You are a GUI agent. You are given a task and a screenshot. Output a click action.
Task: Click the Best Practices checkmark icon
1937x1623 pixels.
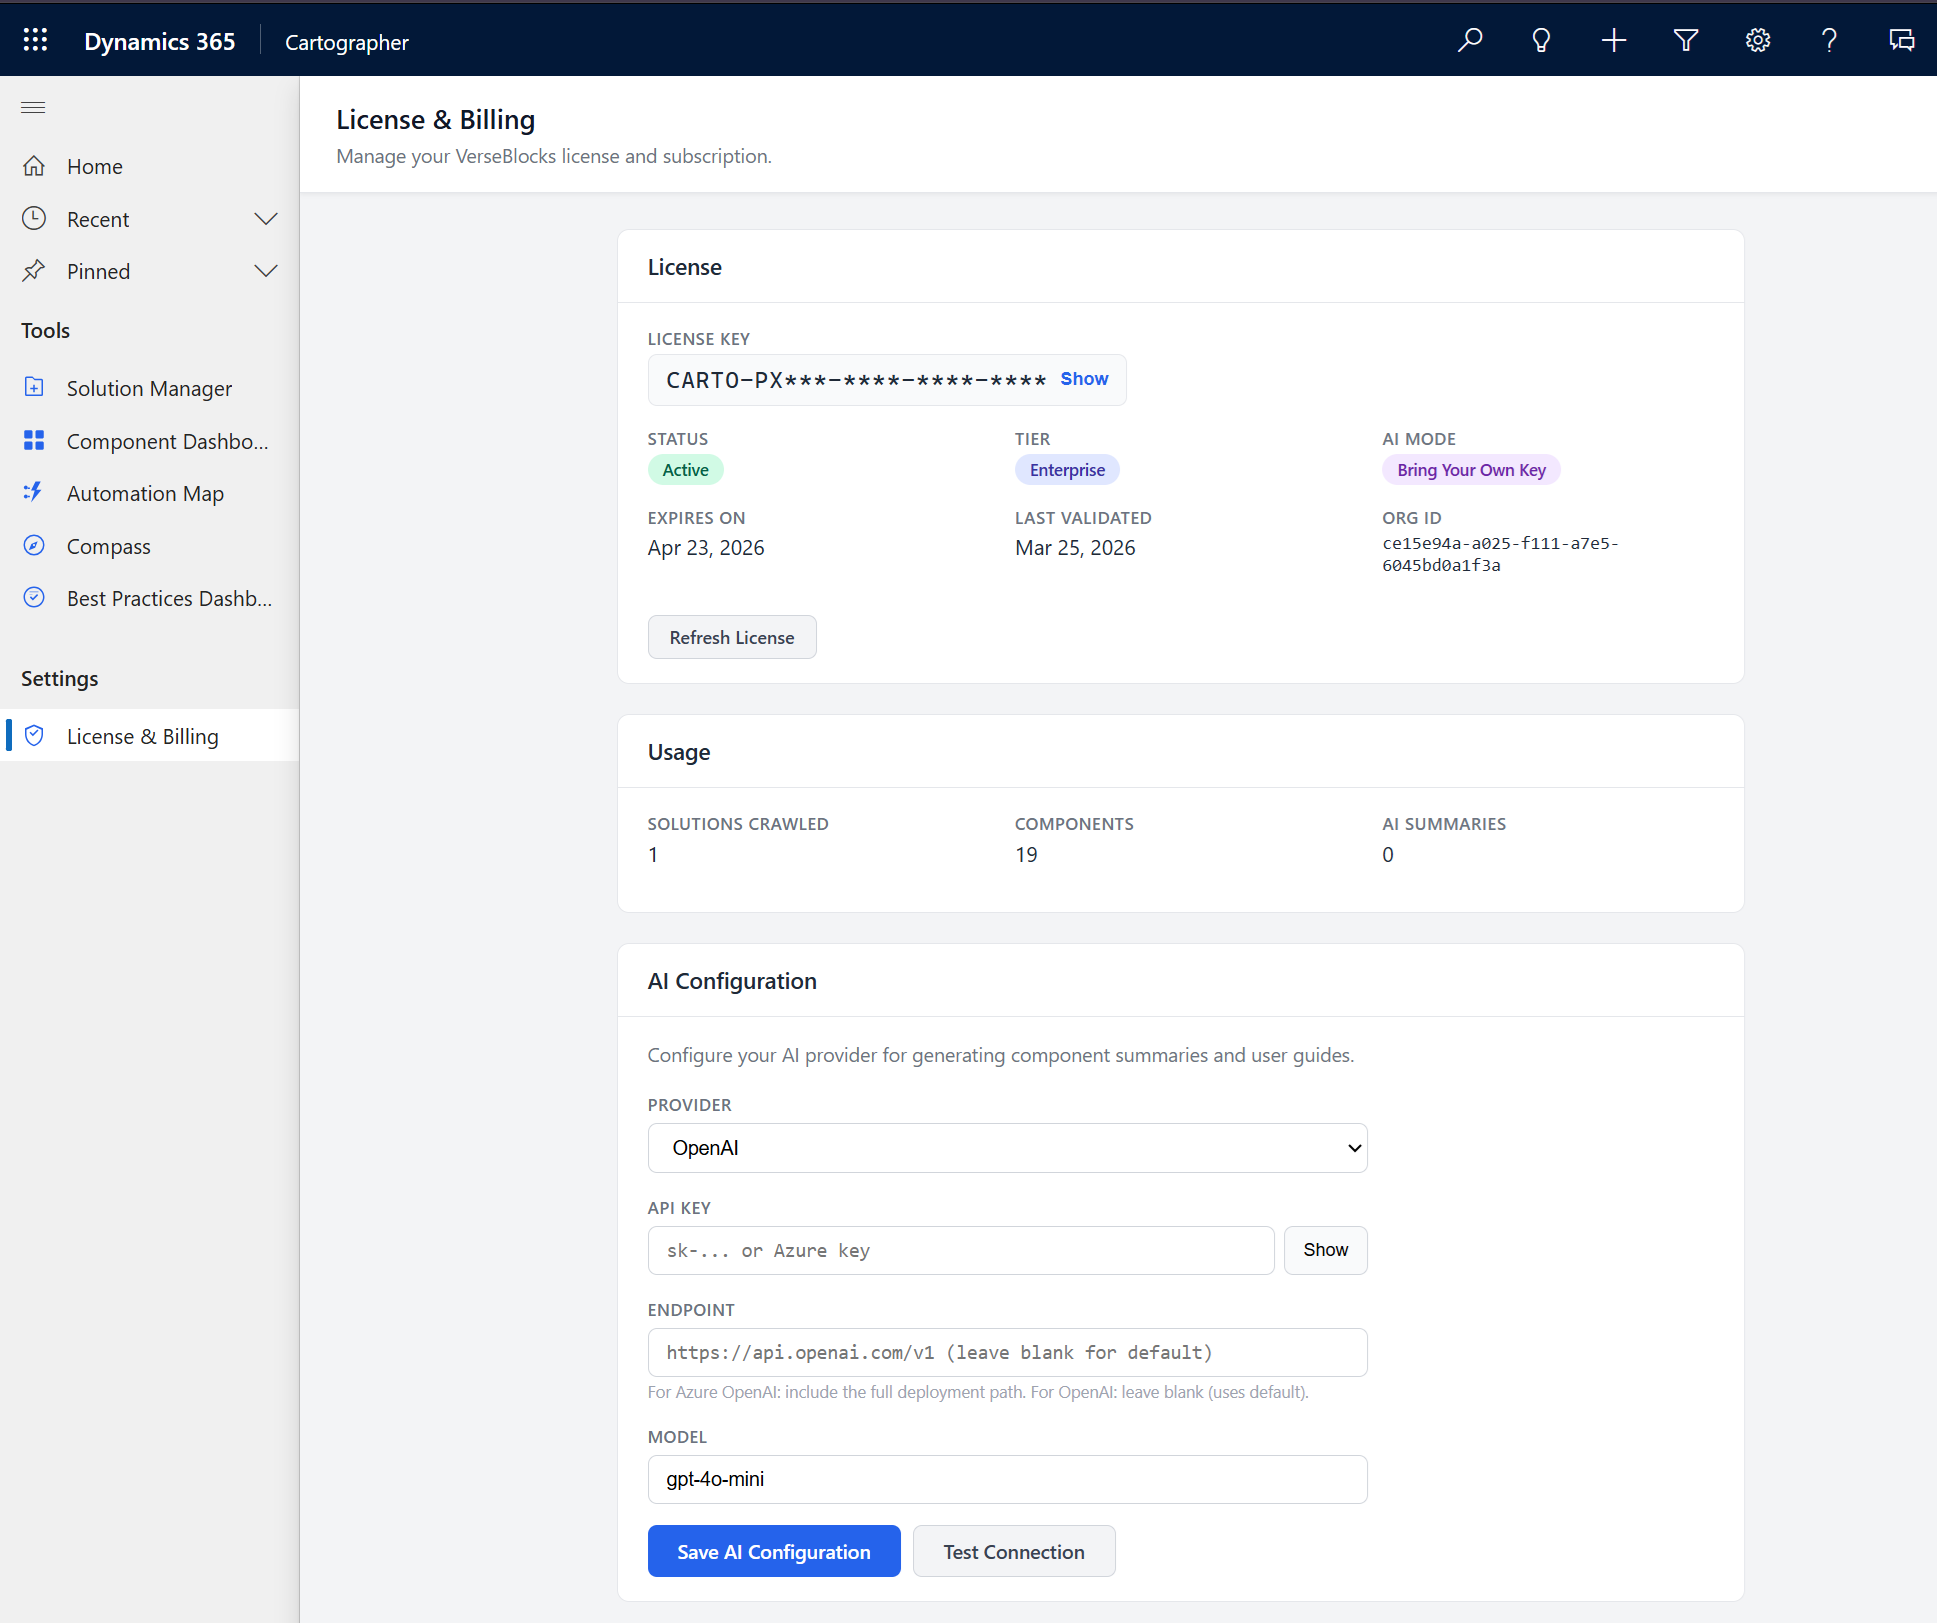(x=34, y=598)
